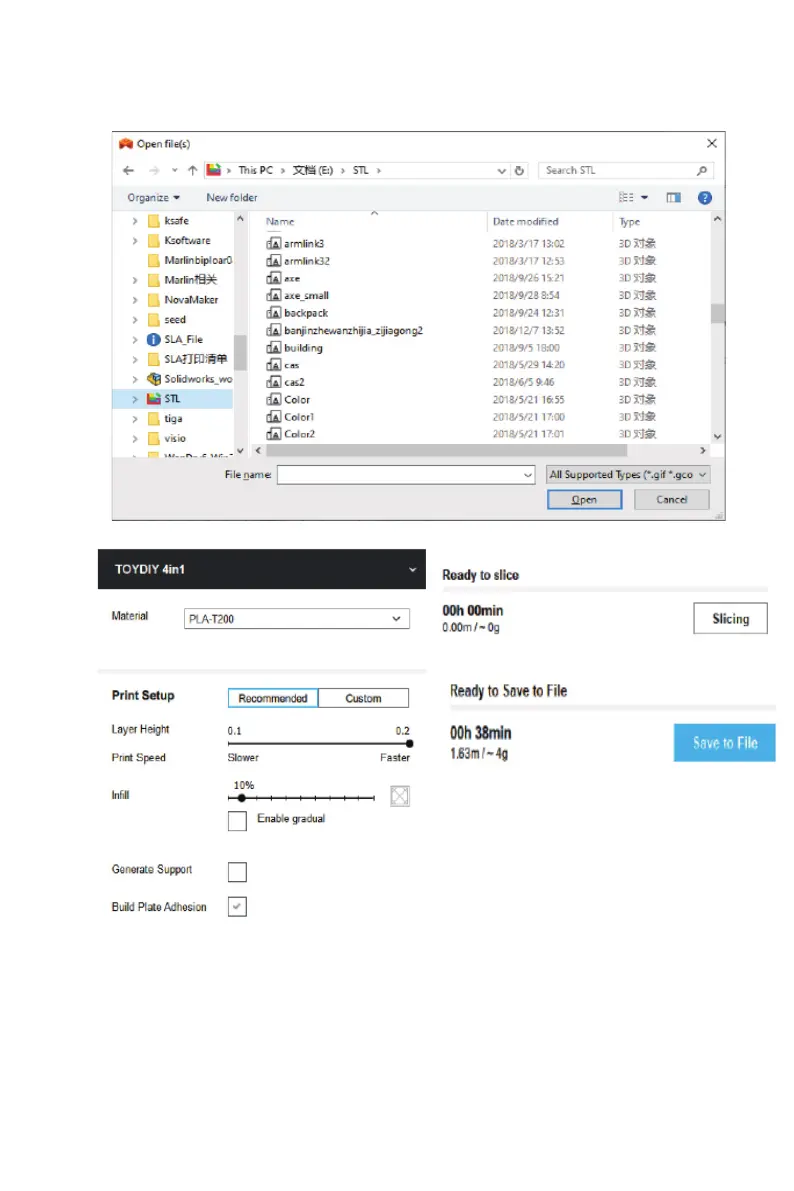Screen dimensions: 794x1191
Task: Expand the NovaMaker folder node
Action: pos(134,300)
